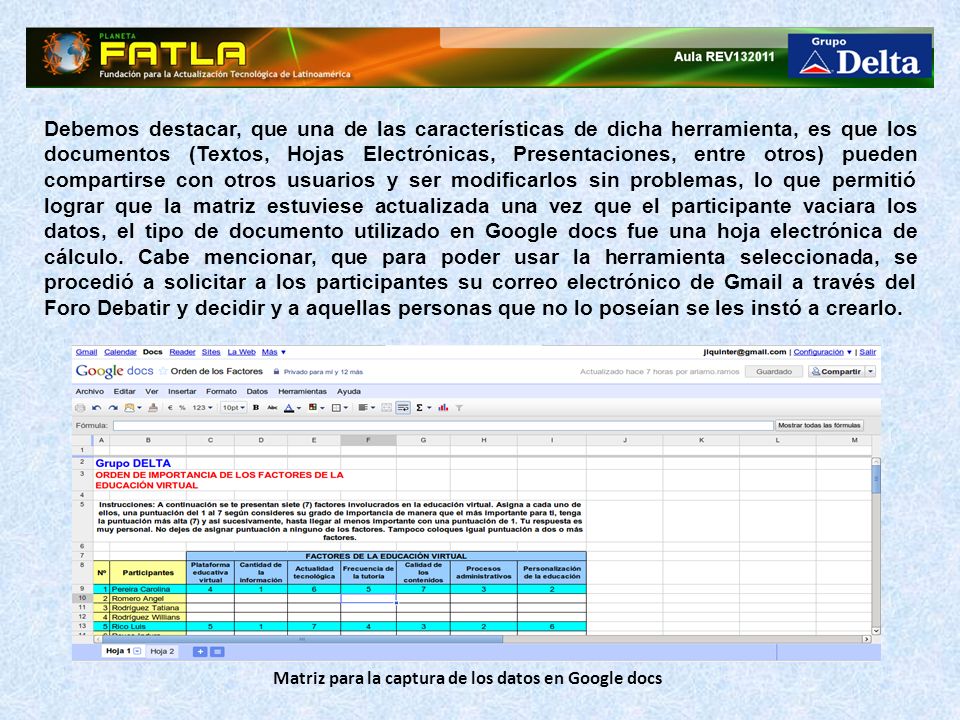Open the Editar menu
Viewport: 960px width, 720px height.
[x=124, y=391]
